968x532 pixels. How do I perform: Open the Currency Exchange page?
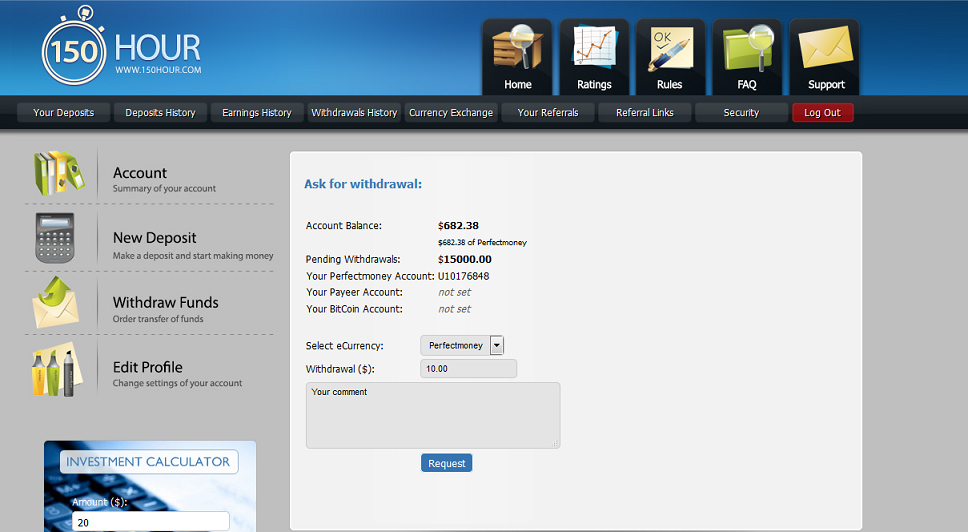[x=451, y=113]
